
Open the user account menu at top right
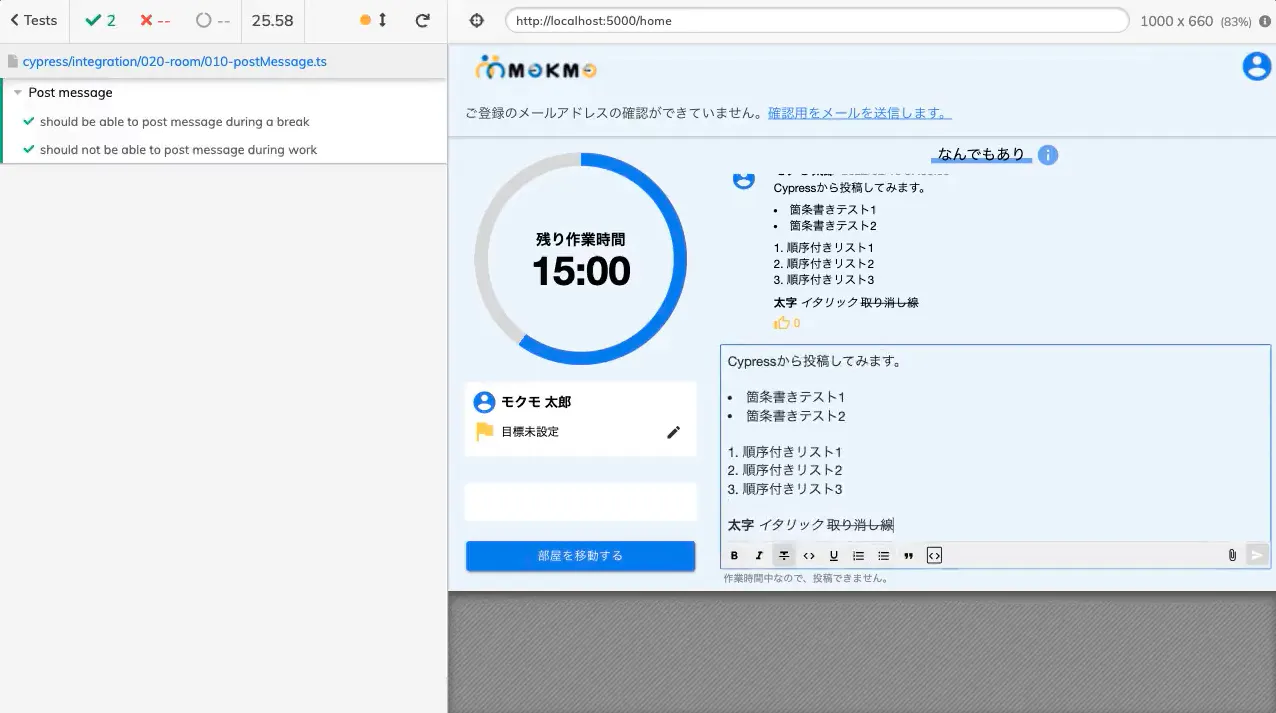click(1255, 66)
